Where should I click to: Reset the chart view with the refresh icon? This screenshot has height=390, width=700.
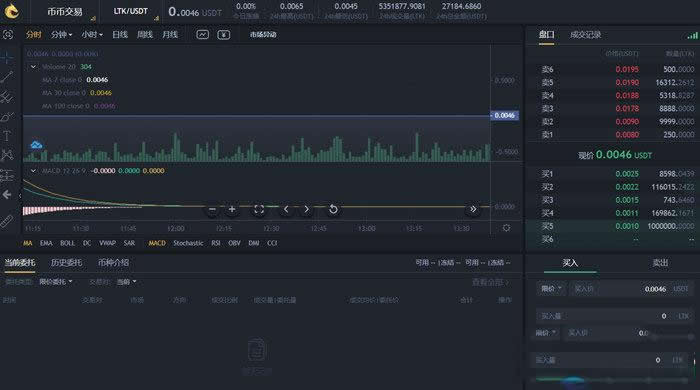pos(333,209)
